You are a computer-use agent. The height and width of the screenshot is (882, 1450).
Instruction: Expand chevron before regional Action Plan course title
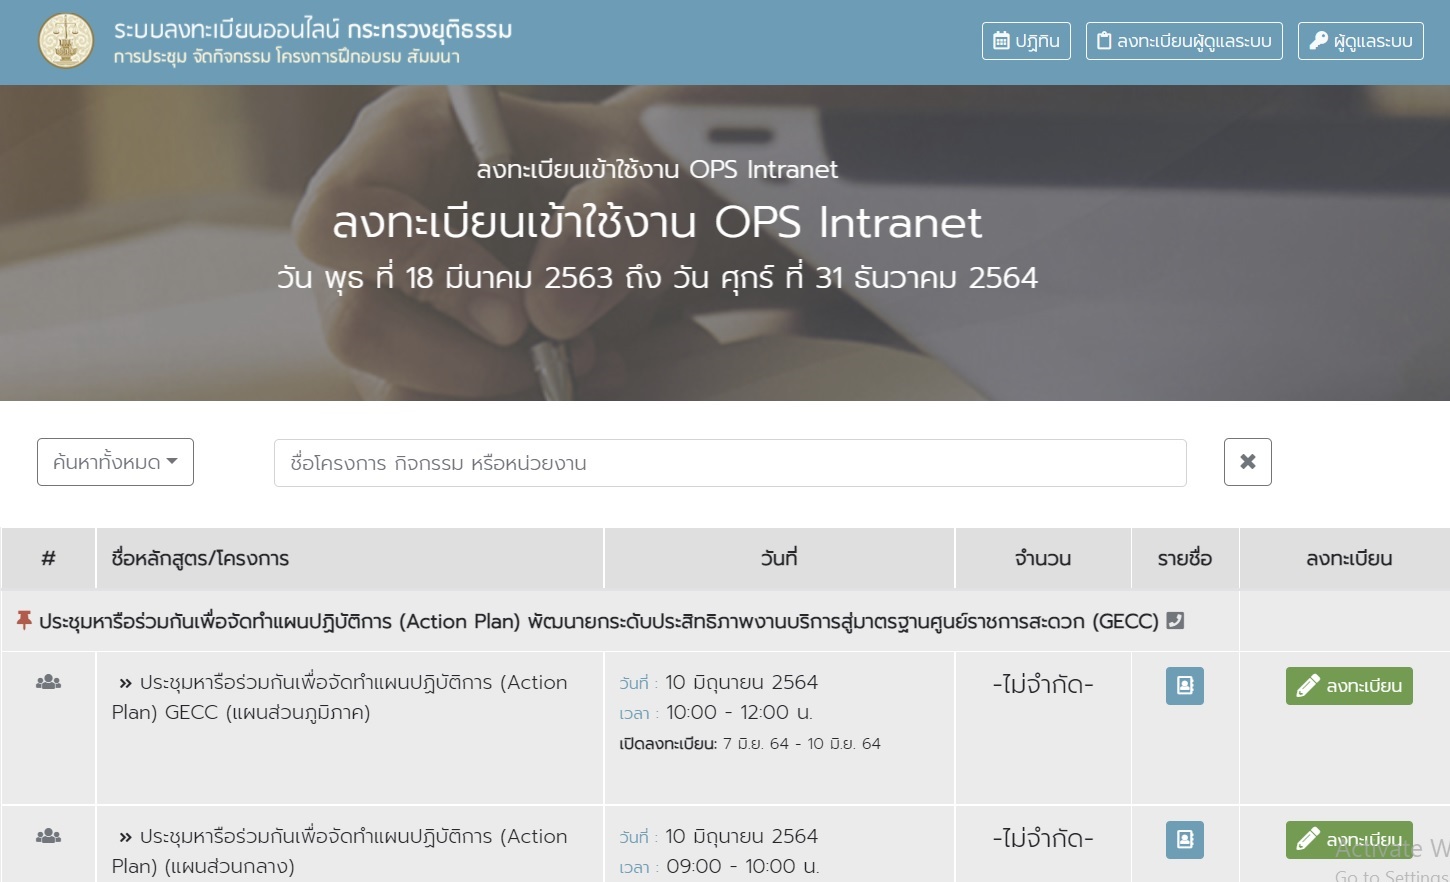124,681
